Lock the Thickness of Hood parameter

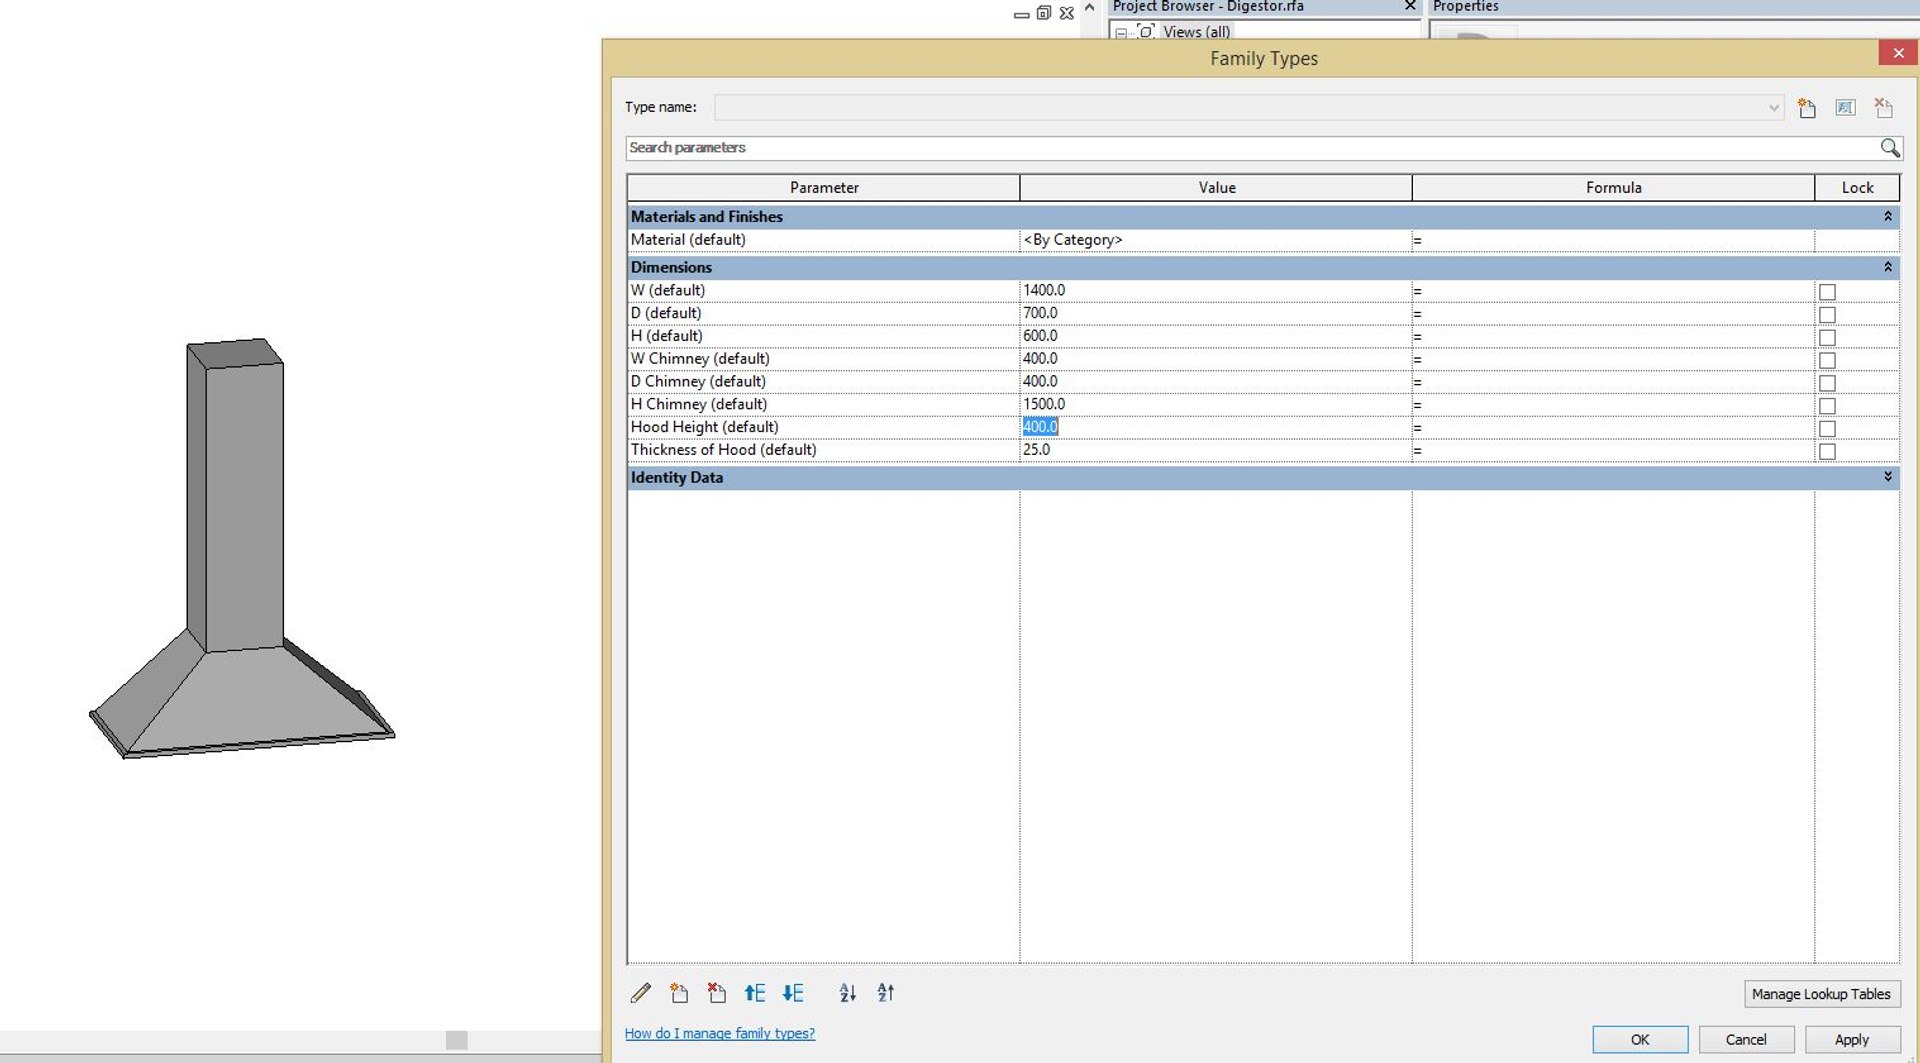point(1827,452)
